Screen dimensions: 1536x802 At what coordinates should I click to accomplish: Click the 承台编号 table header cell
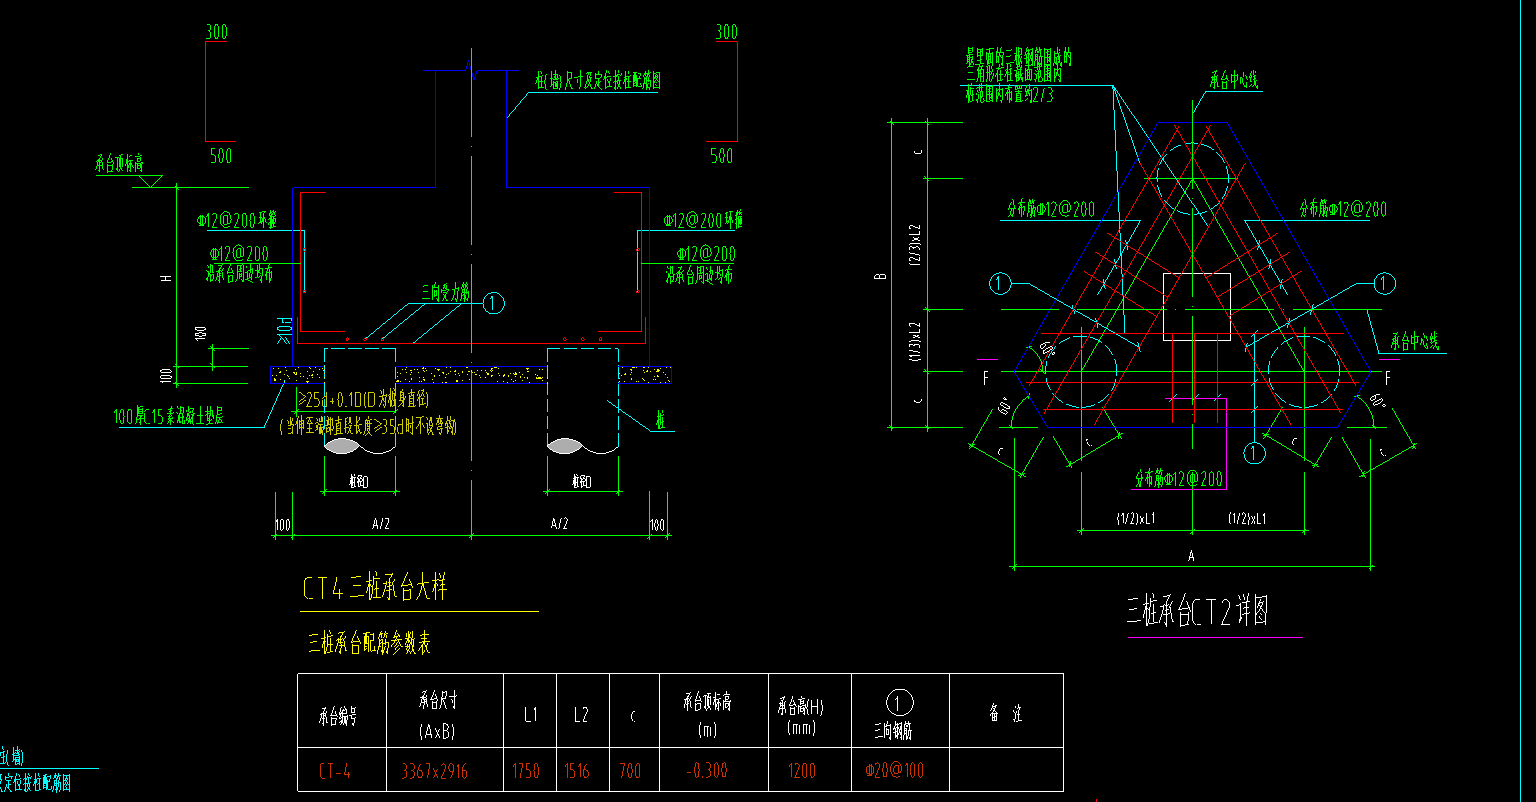pos(342,711)
